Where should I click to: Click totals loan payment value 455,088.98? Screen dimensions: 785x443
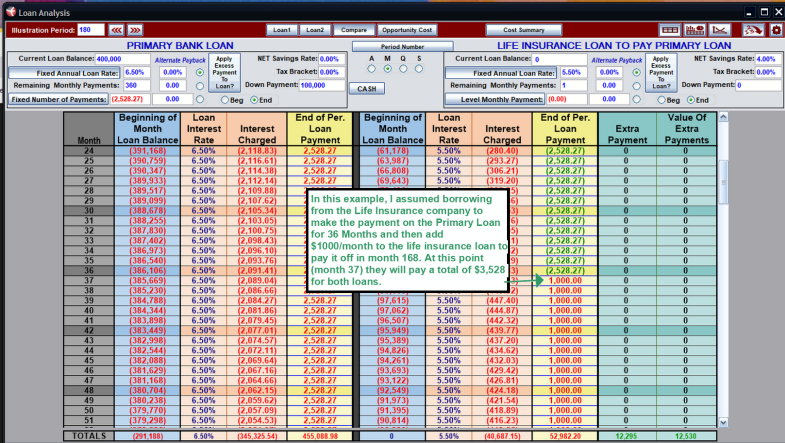pyautogui.click(x=320, y=436)
